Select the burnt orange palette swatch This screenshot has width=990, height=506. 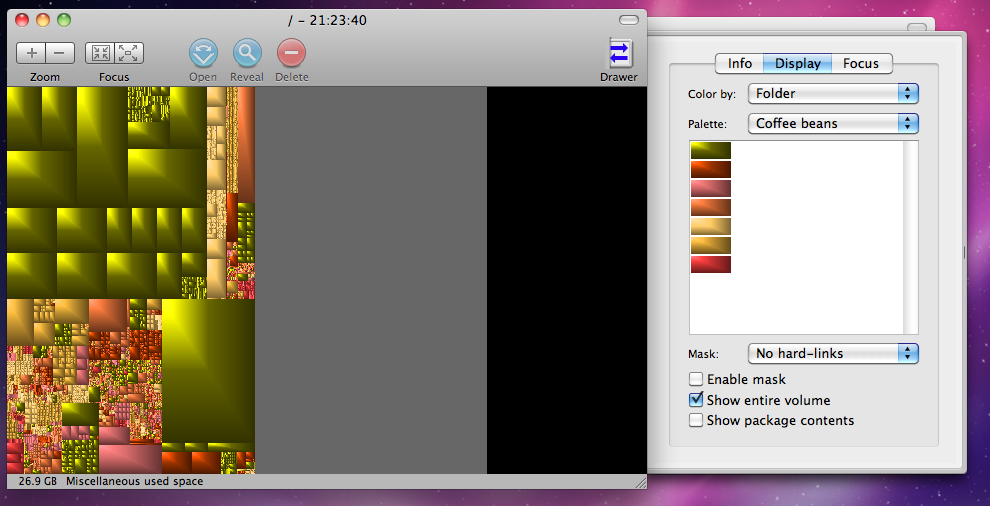click(x=710, y=207)
